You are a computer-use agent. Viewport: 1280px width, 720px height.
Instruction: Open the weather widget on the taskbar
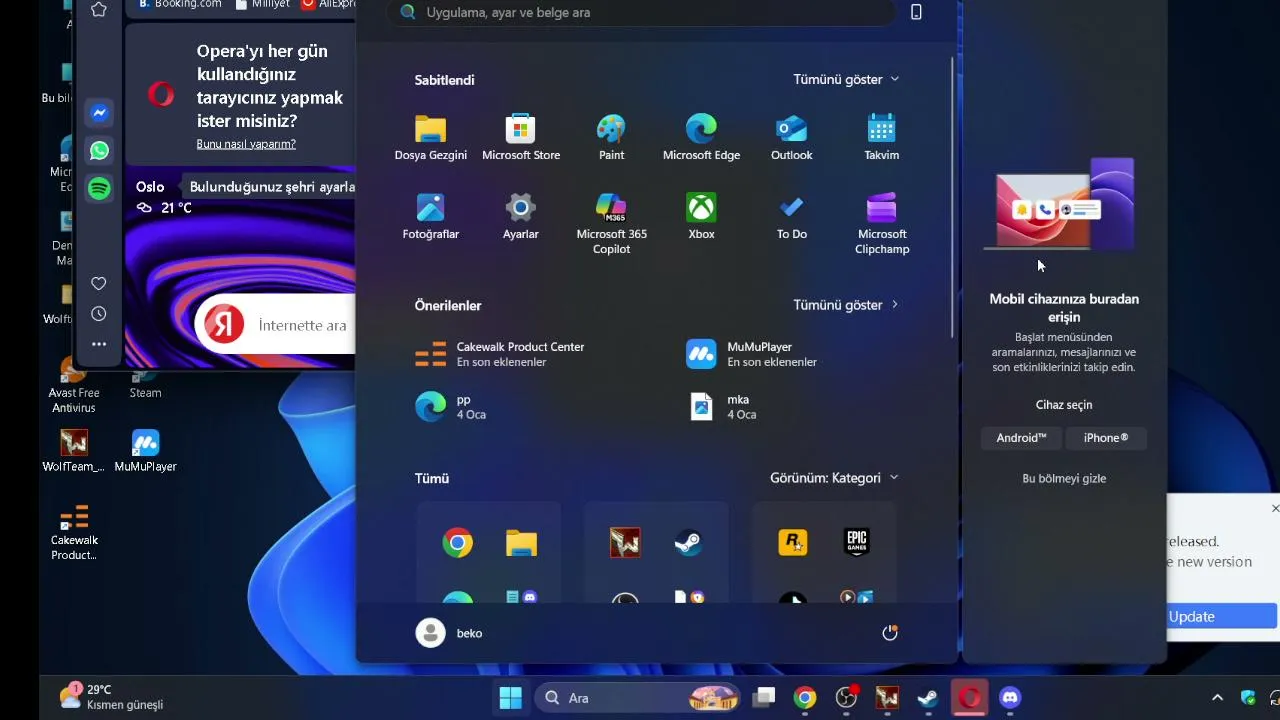point(111,697)
